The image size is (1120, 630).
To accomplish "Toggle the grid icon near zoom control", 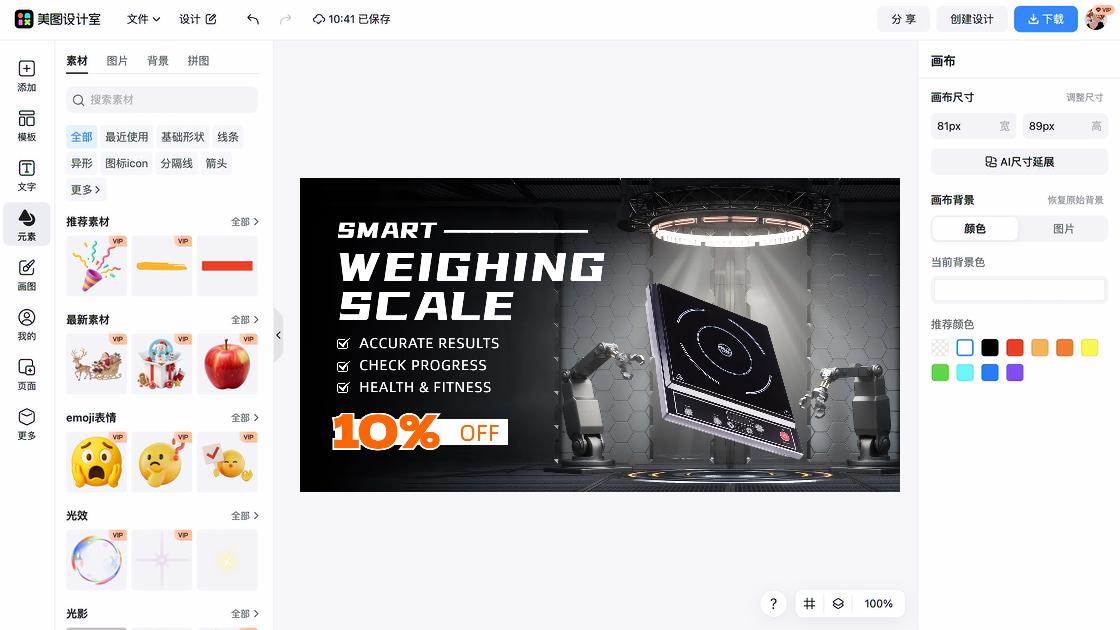I will pos(809,604).
